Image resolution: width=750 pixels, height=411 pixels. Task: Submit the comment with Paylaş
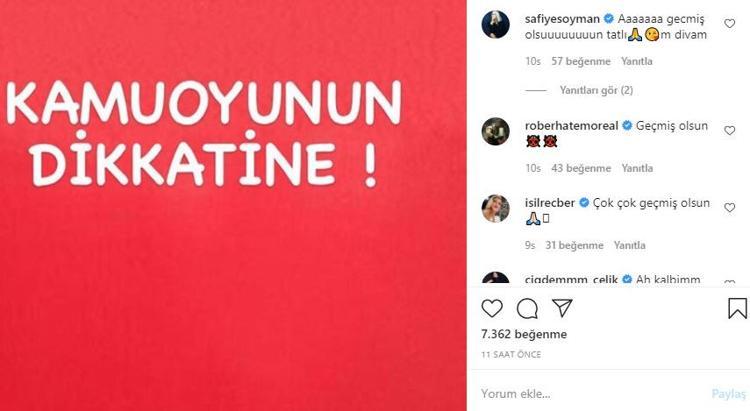[x=728, y=394]
